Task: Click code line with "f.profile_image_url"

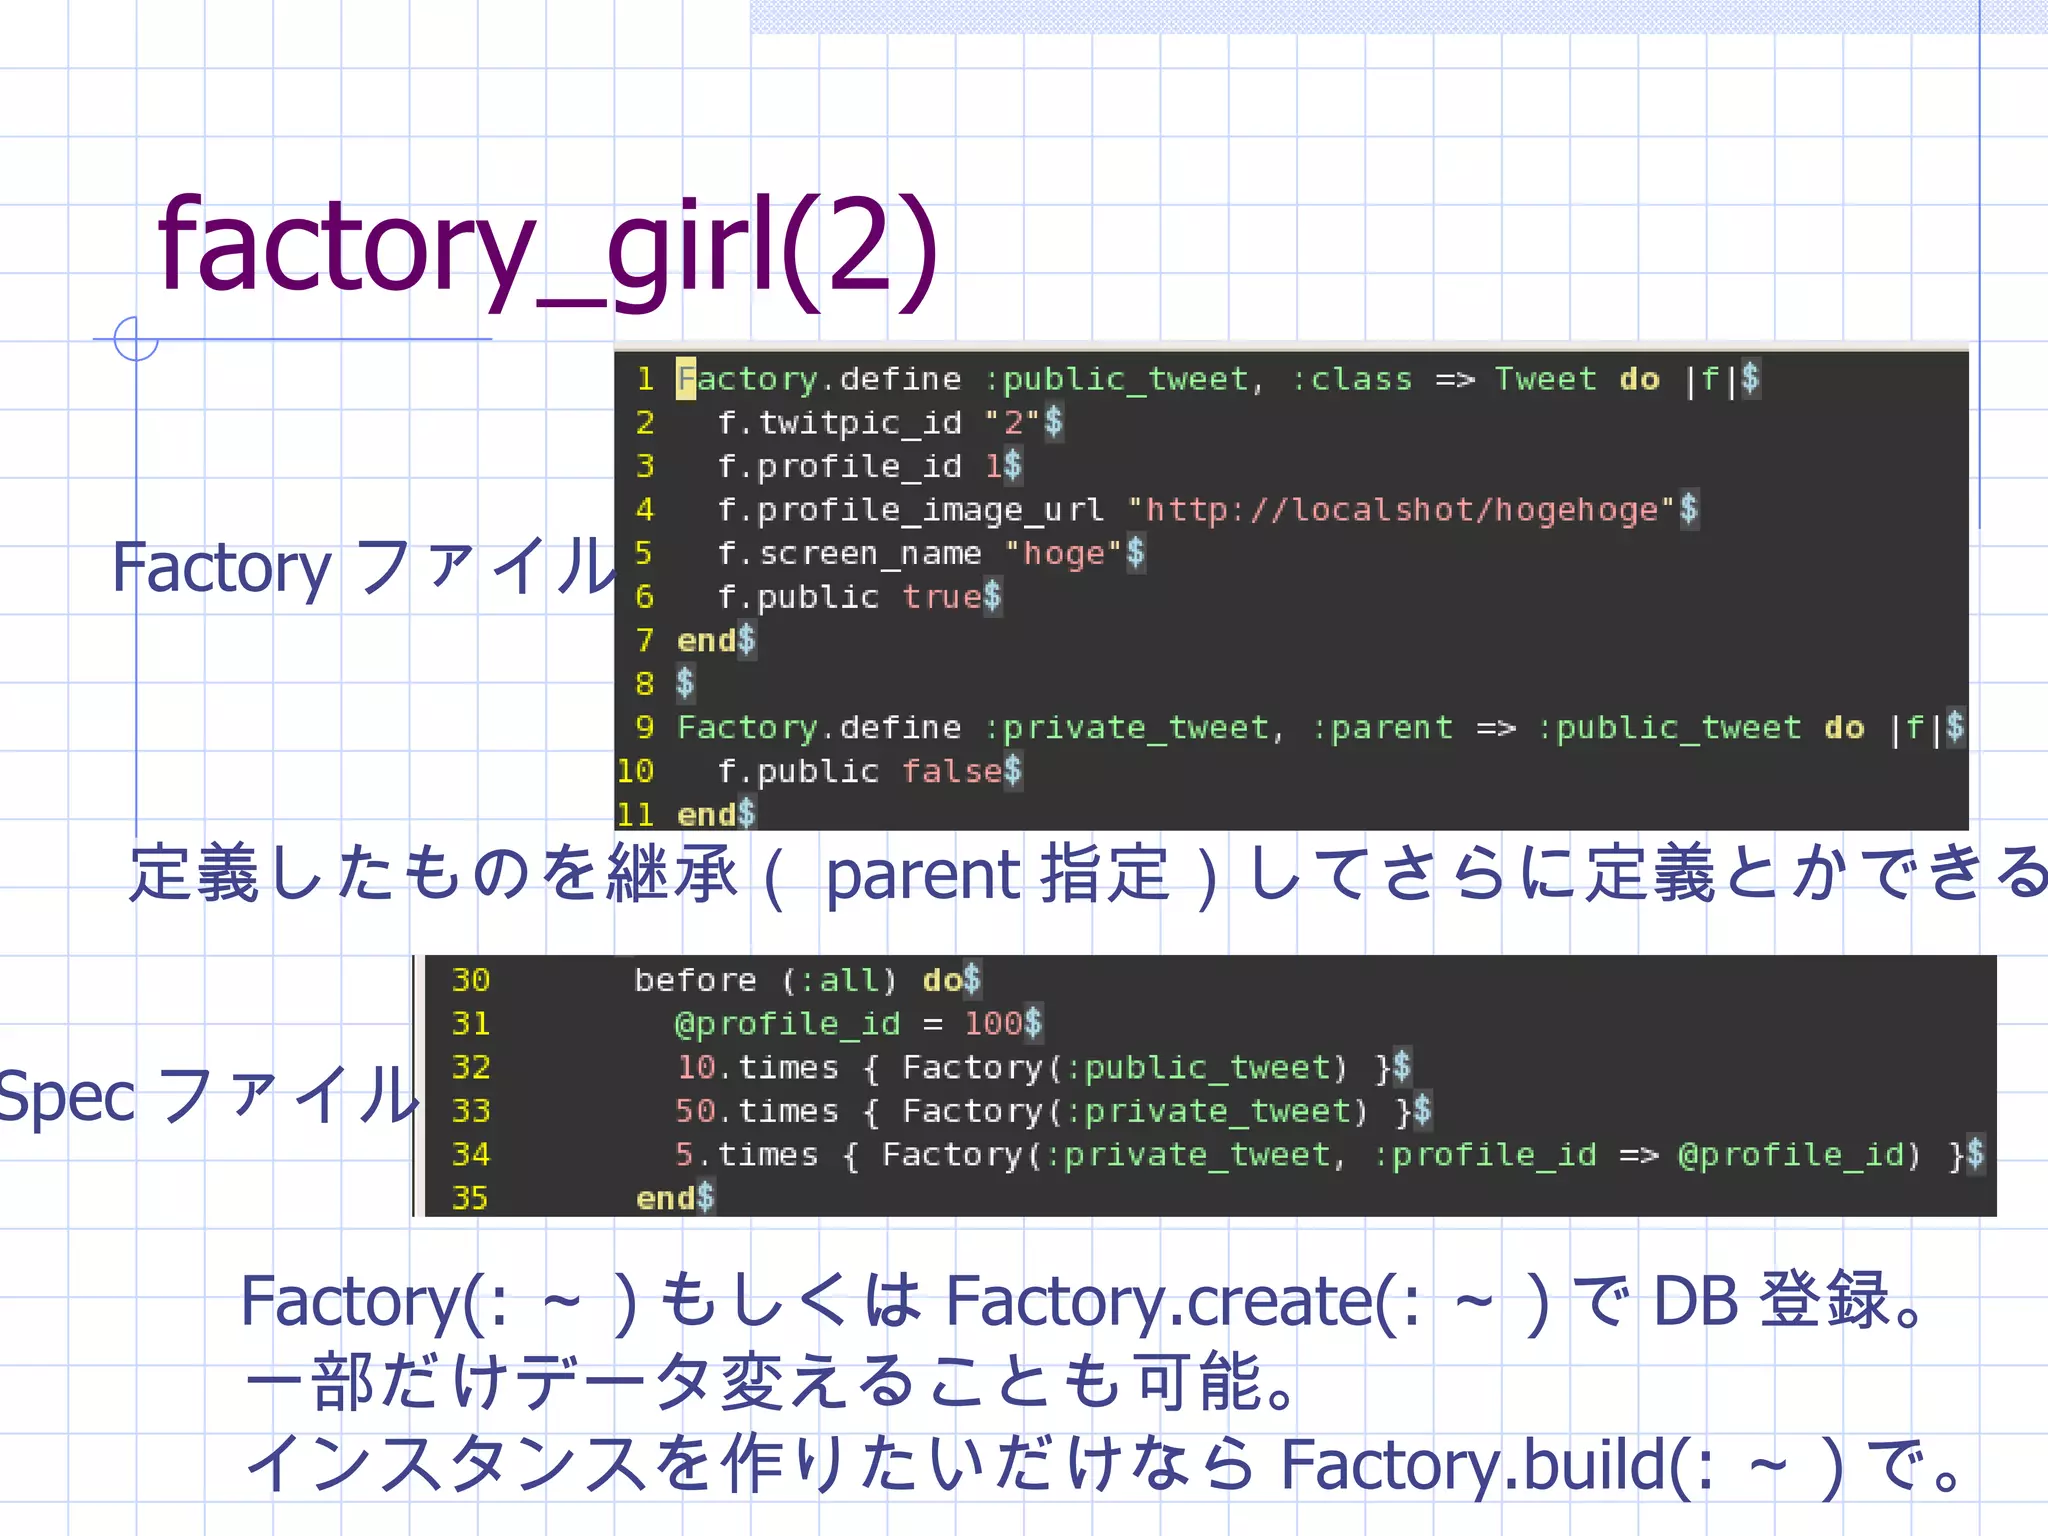Action: click(x=1207, y=509)
